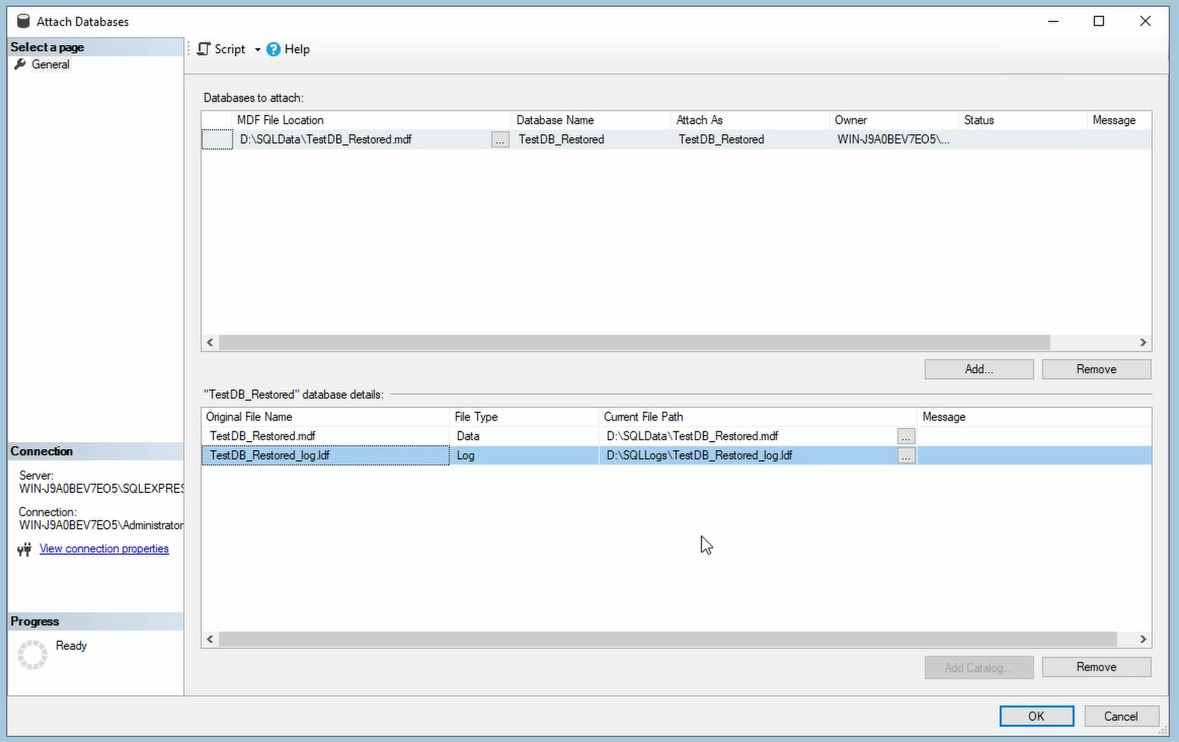
Task: Click the Cancel button
Action: pos(1120,716)
